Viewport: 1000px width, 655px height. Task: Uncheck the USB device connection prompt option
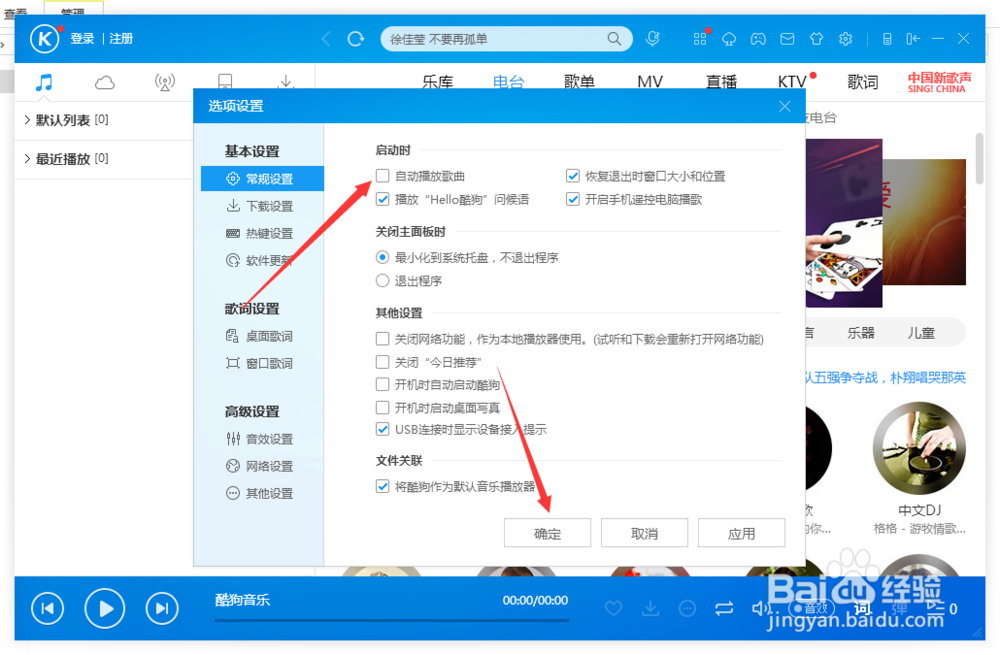coord(383,429)
